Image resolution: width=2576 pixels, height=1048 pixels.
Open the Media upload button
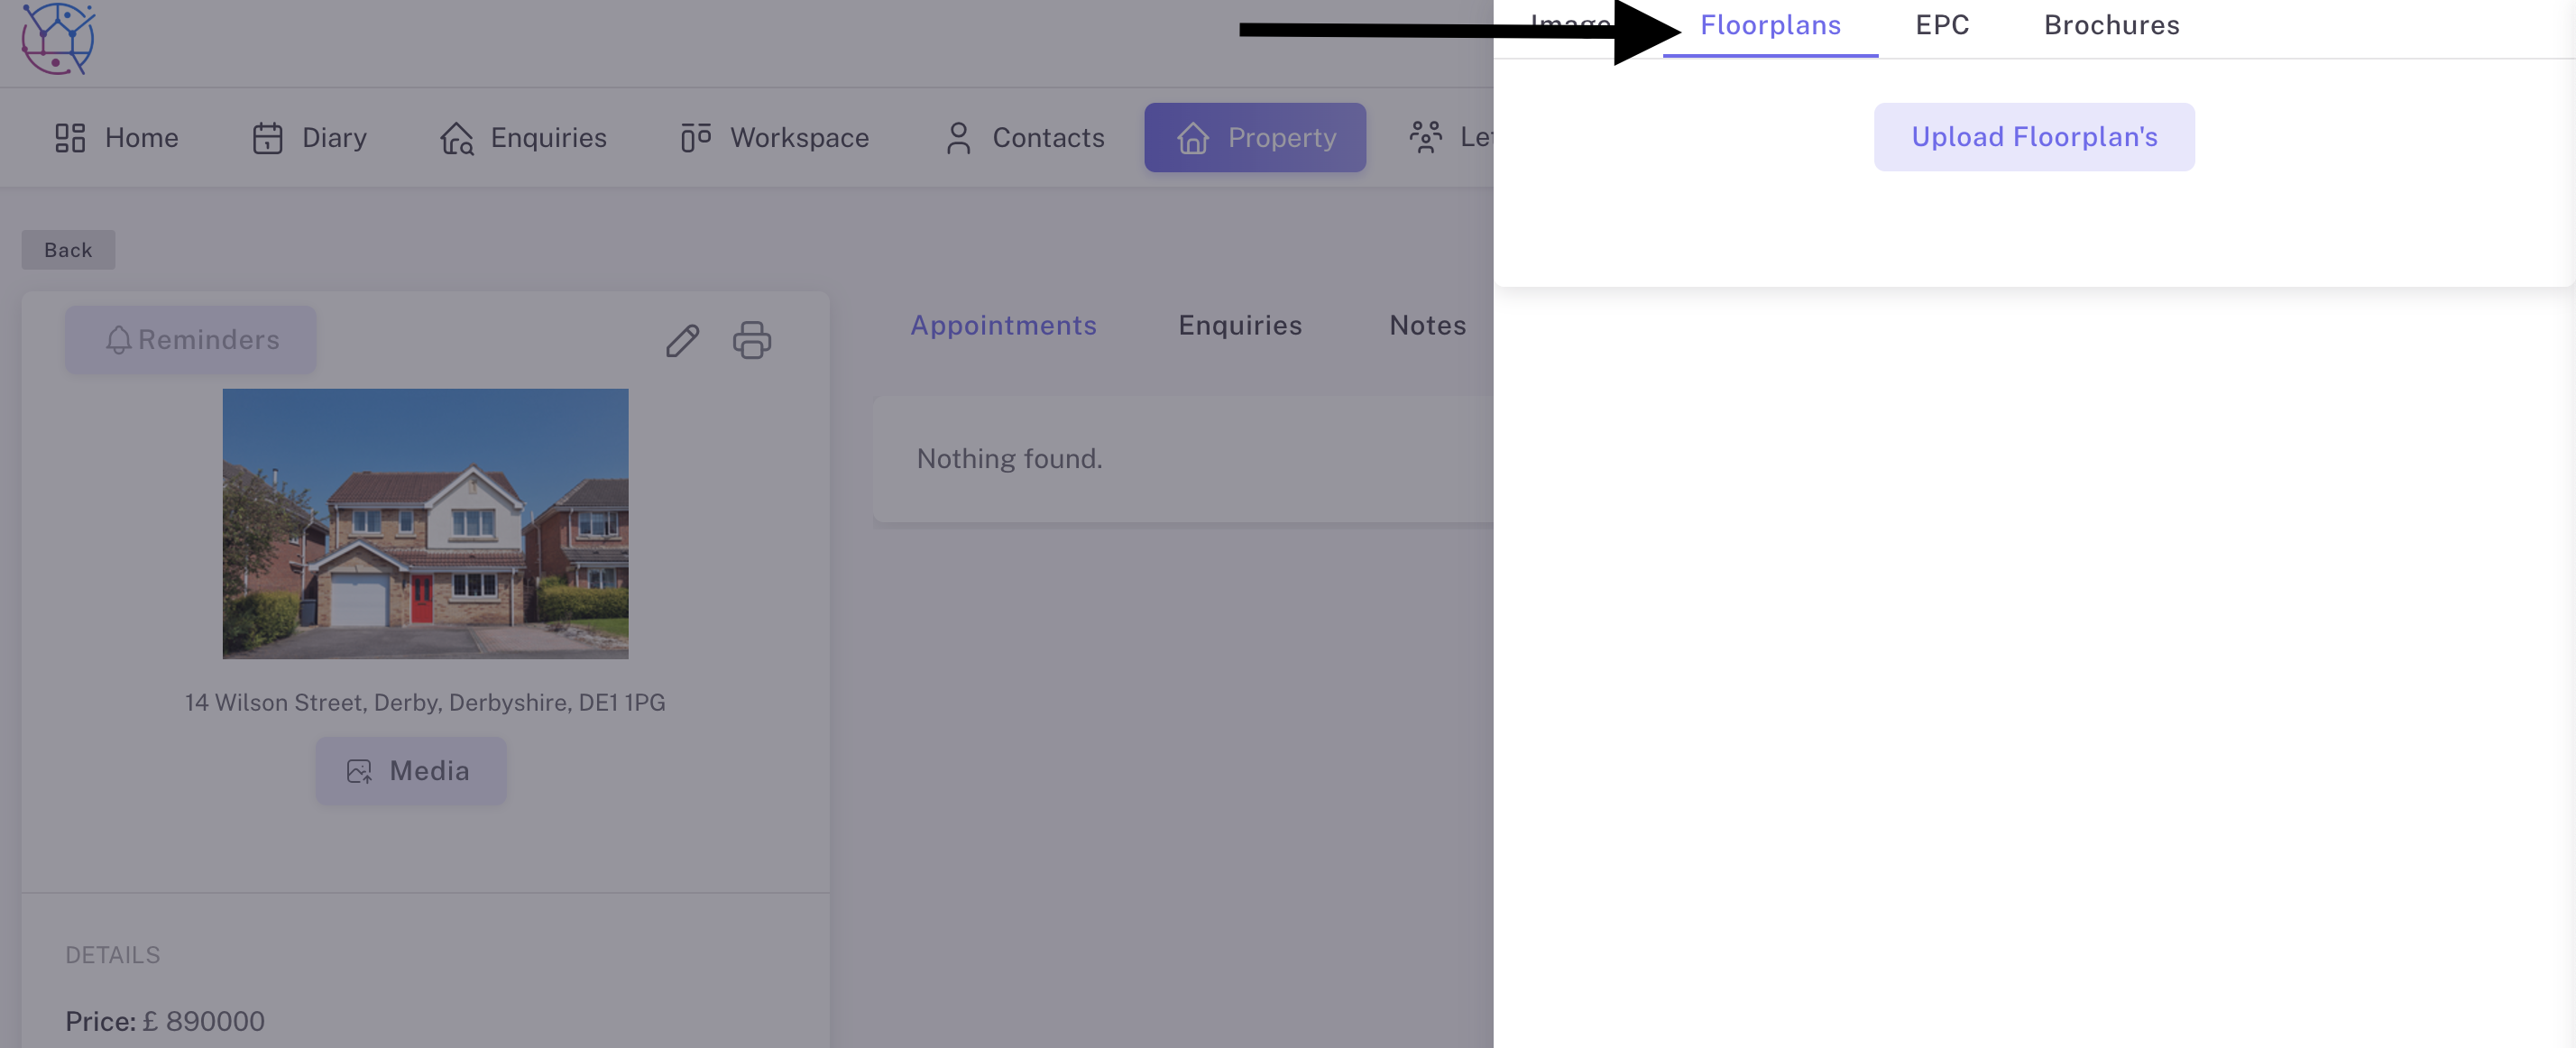pos(410,770)
